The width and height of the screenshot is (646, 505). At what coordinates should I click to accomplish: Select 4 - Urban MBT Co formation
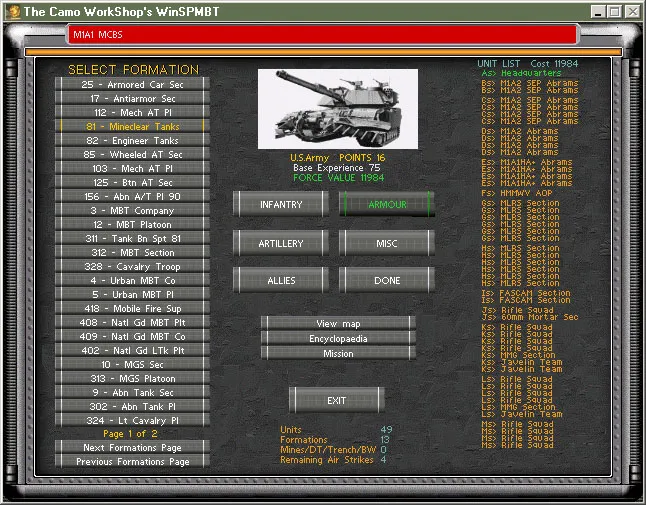pos(133,281)
